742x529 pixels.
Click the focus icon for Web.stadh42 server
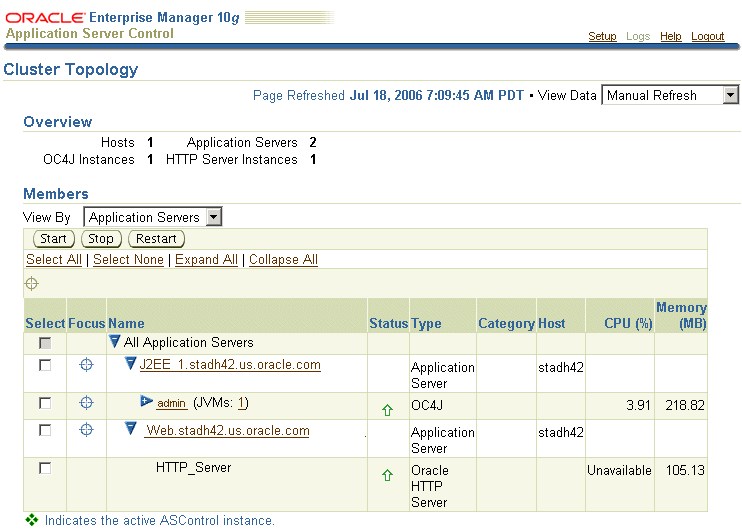click(x=86, y=430)
